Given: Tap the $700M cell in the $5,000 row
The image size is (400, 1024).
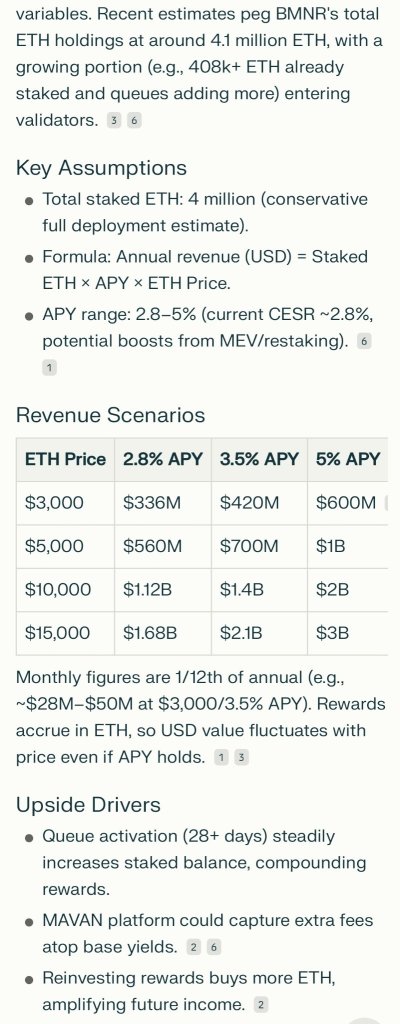Looking at the screenshot, I should tap(259, 546).
